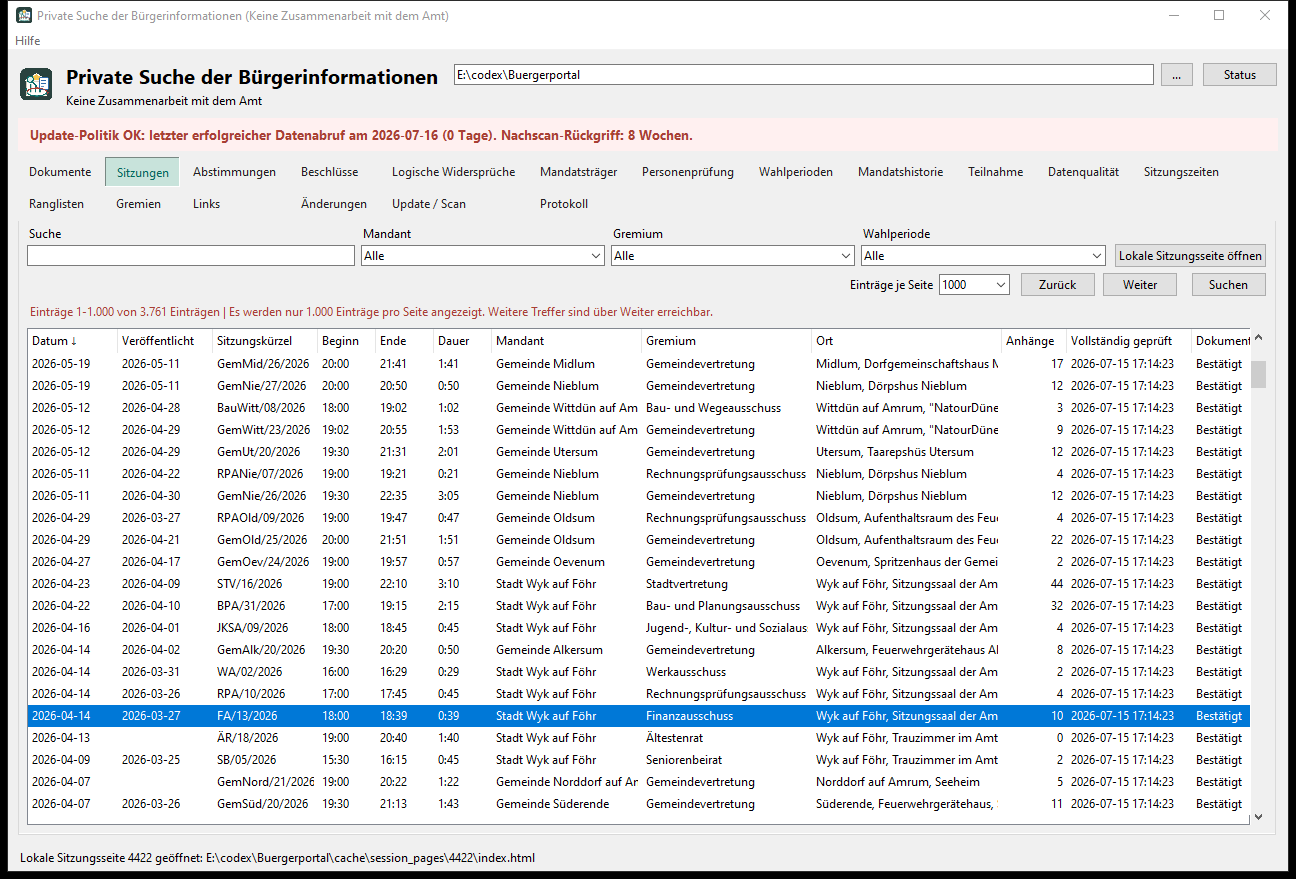Image resolution: width=1296 pixels, height=879 pixels.
Task: Click the table scrollbar up arrow
Action: (x=1258, y=339)
